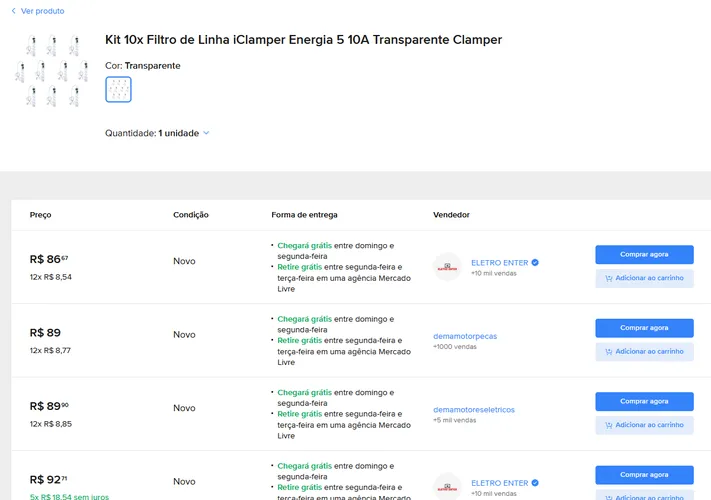This screenshot has height=500, width=711.
Task: Click ELETRO ENTER logo in the R$ 92 row
Action: point(447,486)
